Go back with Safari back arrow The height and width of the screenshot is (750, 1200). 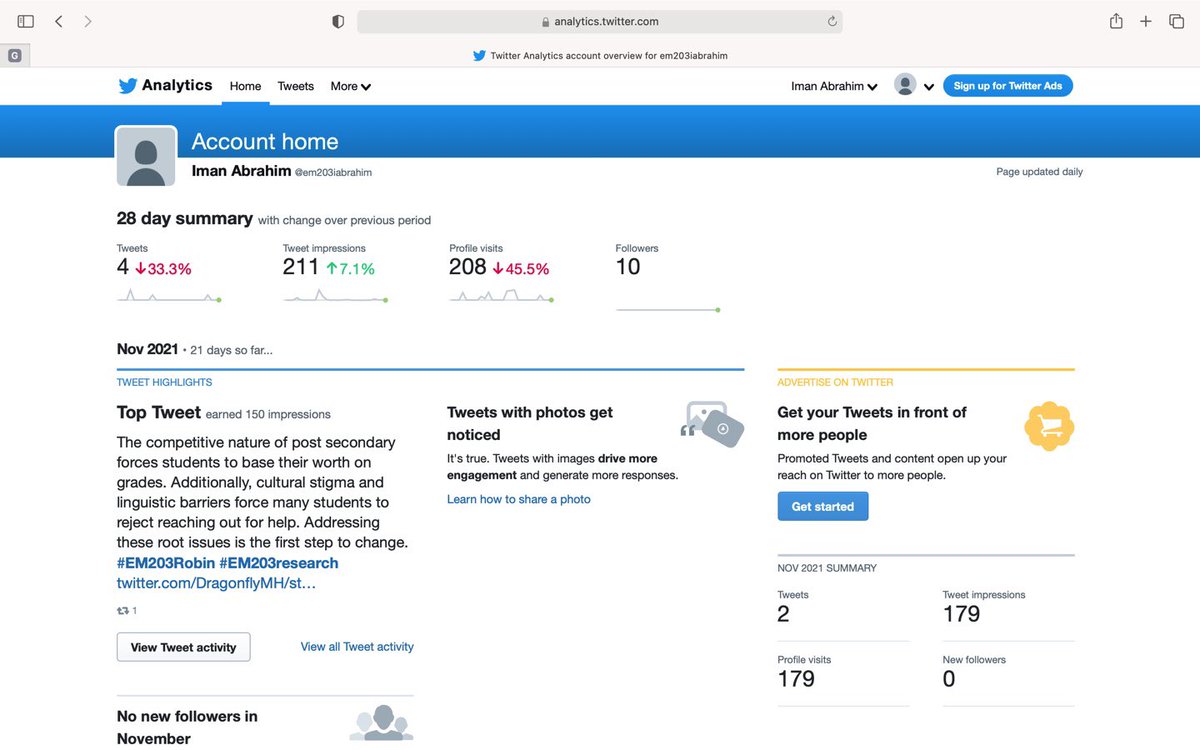[59, 21]
